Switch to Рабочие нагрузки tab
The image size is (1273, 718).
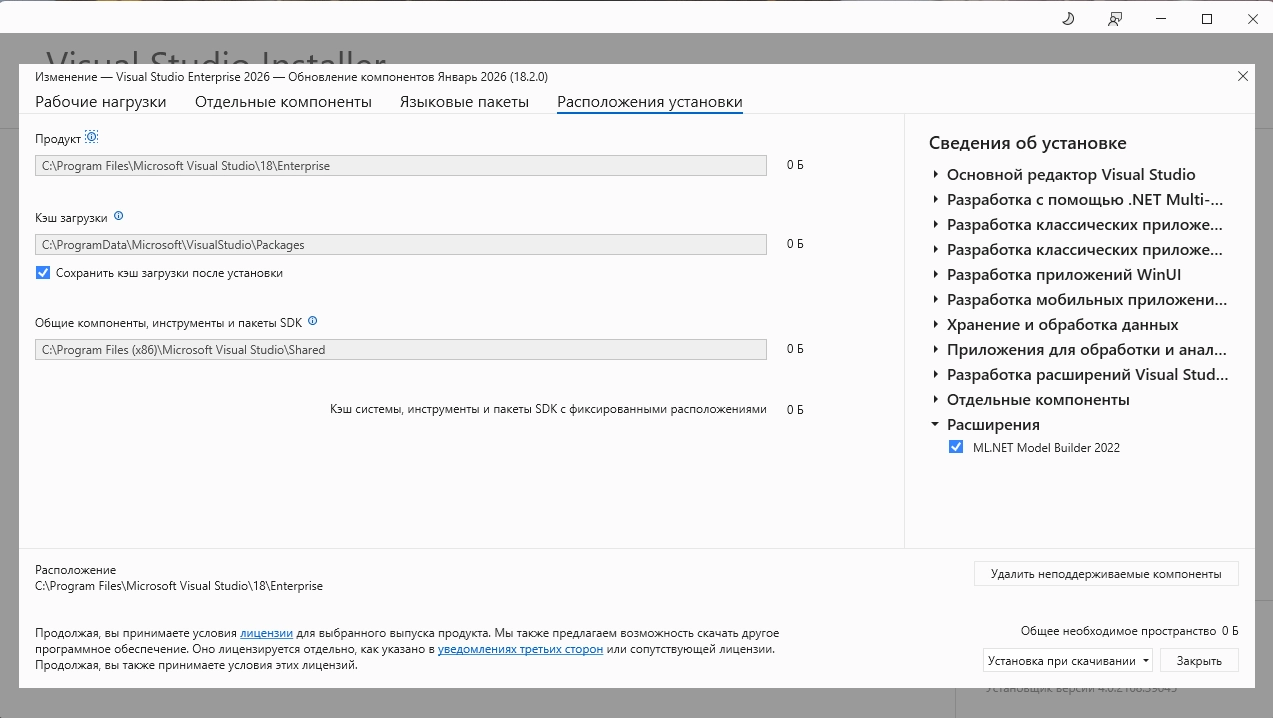point(101,102)
